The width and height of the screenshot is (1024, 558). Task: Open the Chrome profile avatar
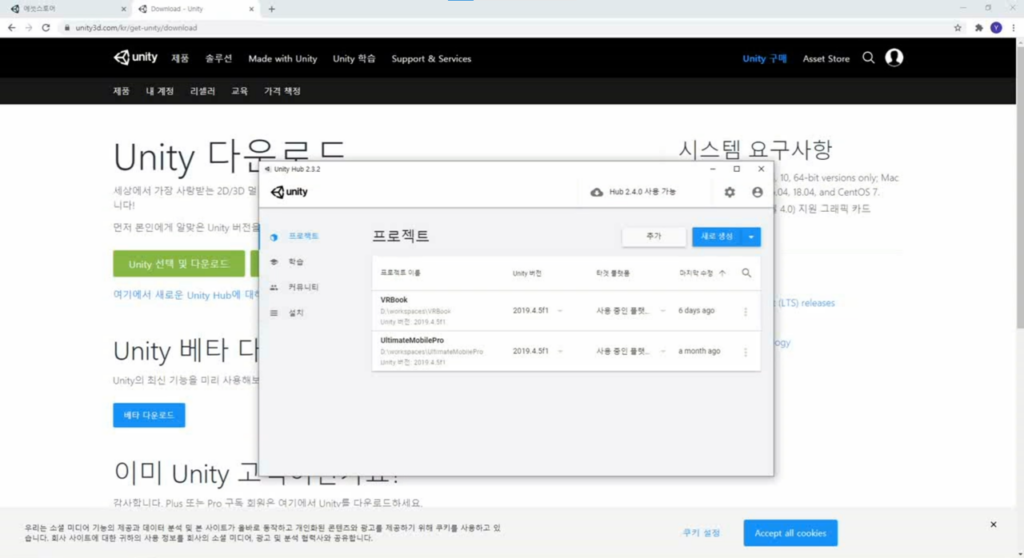[996, 28]
